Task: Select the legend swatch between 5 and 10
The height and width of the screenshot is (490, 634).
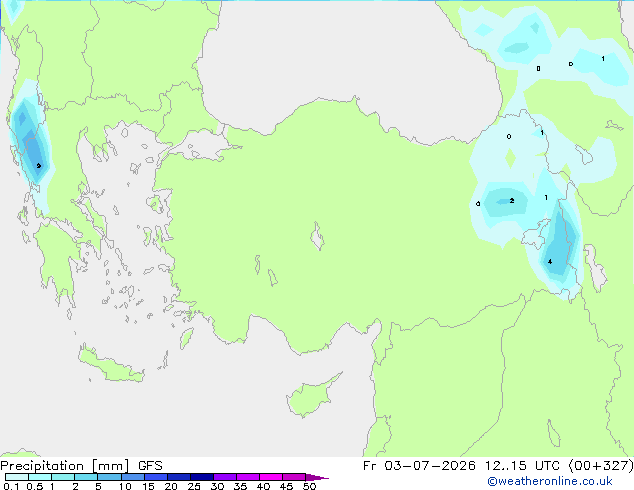Action: (109, 477)
